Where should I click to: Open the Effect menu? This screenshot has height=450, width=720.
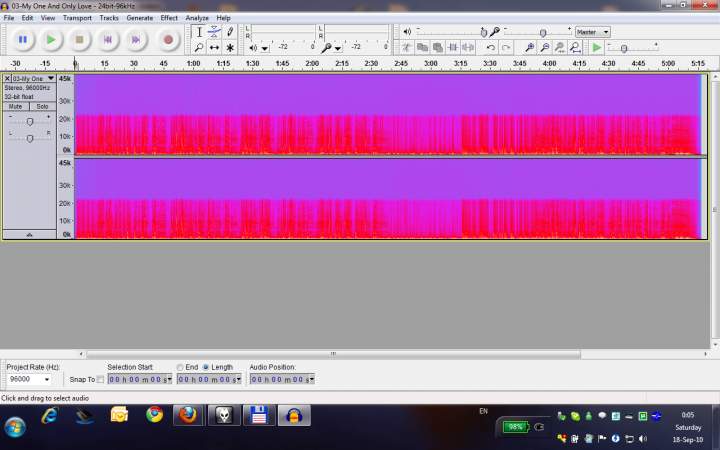pos(169,18)
